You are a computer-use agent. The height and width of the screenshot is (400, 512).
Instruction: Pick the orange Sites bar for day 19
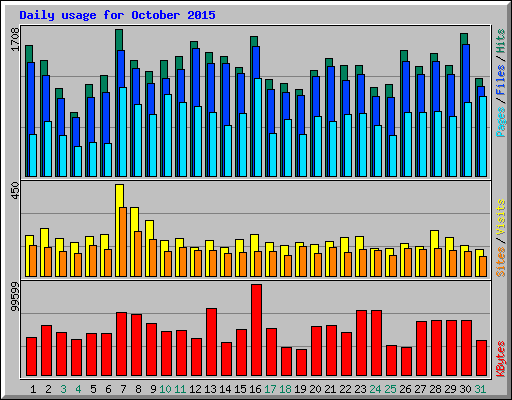(303, 261)
